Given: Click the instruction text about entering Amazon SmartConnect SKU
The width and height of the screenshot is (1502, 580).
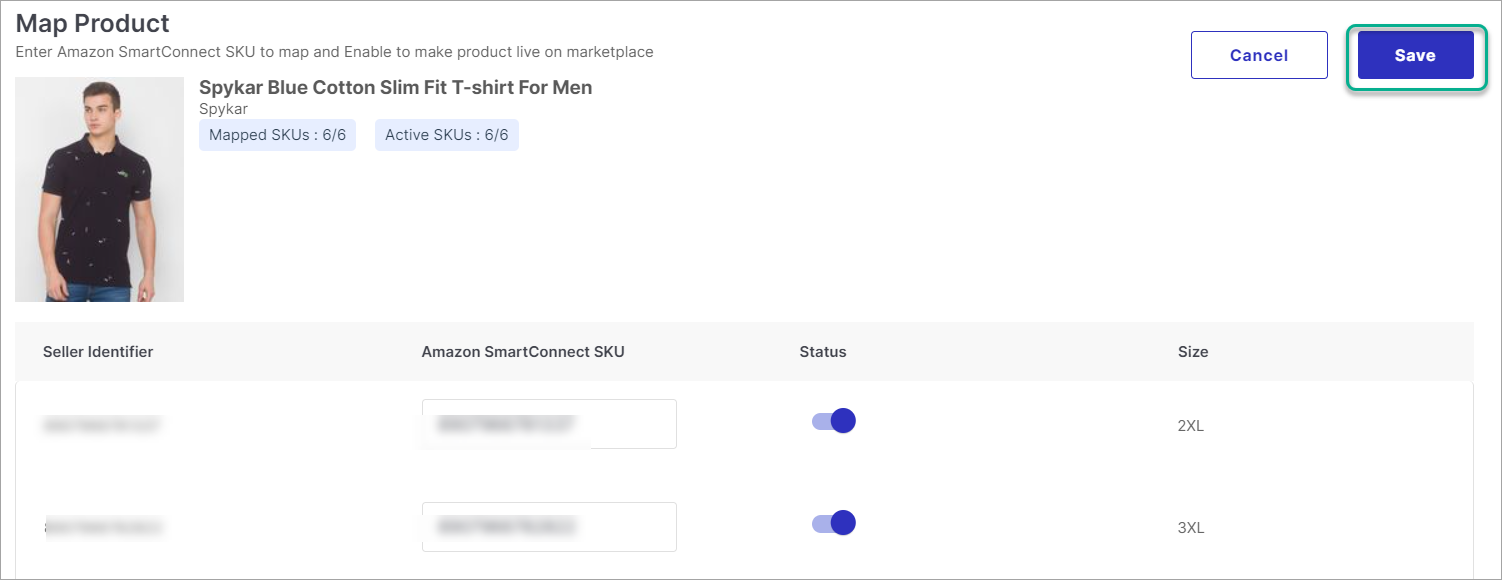Looking at the screenshot, I should point(334,52).
